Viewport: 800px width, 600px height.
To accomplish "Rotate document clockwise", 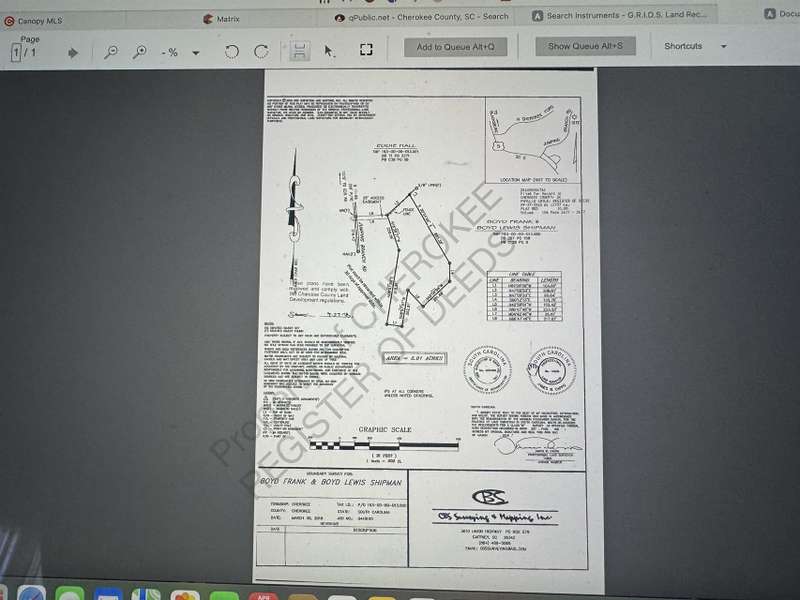I will coord(261,51).
